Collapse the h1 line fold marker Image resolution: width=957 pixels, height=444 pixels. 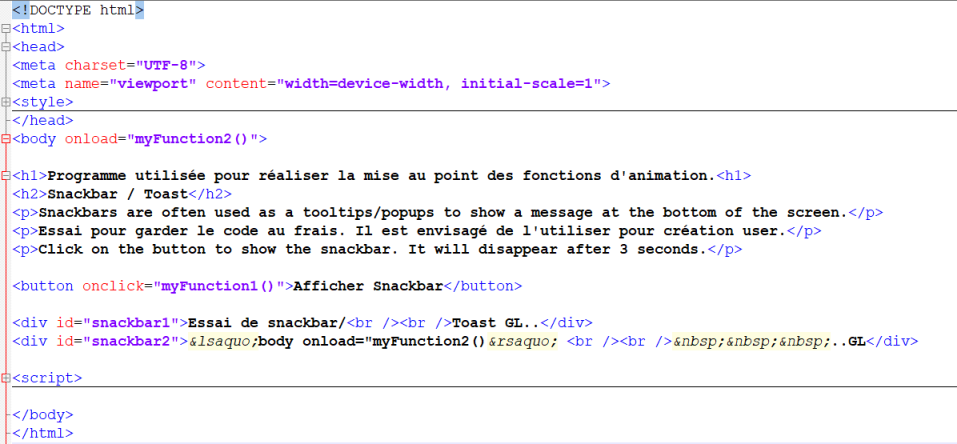(6, 176)
